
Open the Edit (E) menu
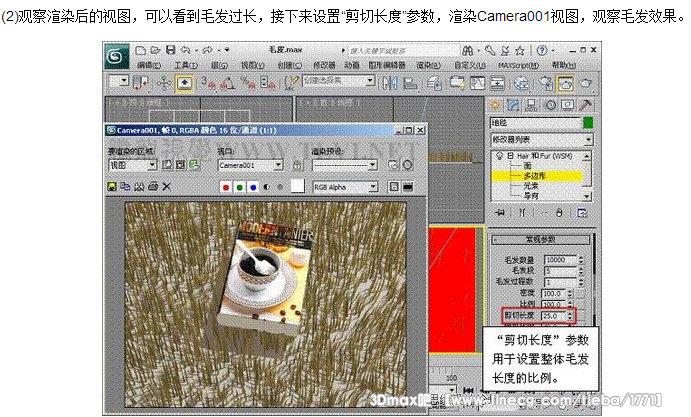(149, 65)
